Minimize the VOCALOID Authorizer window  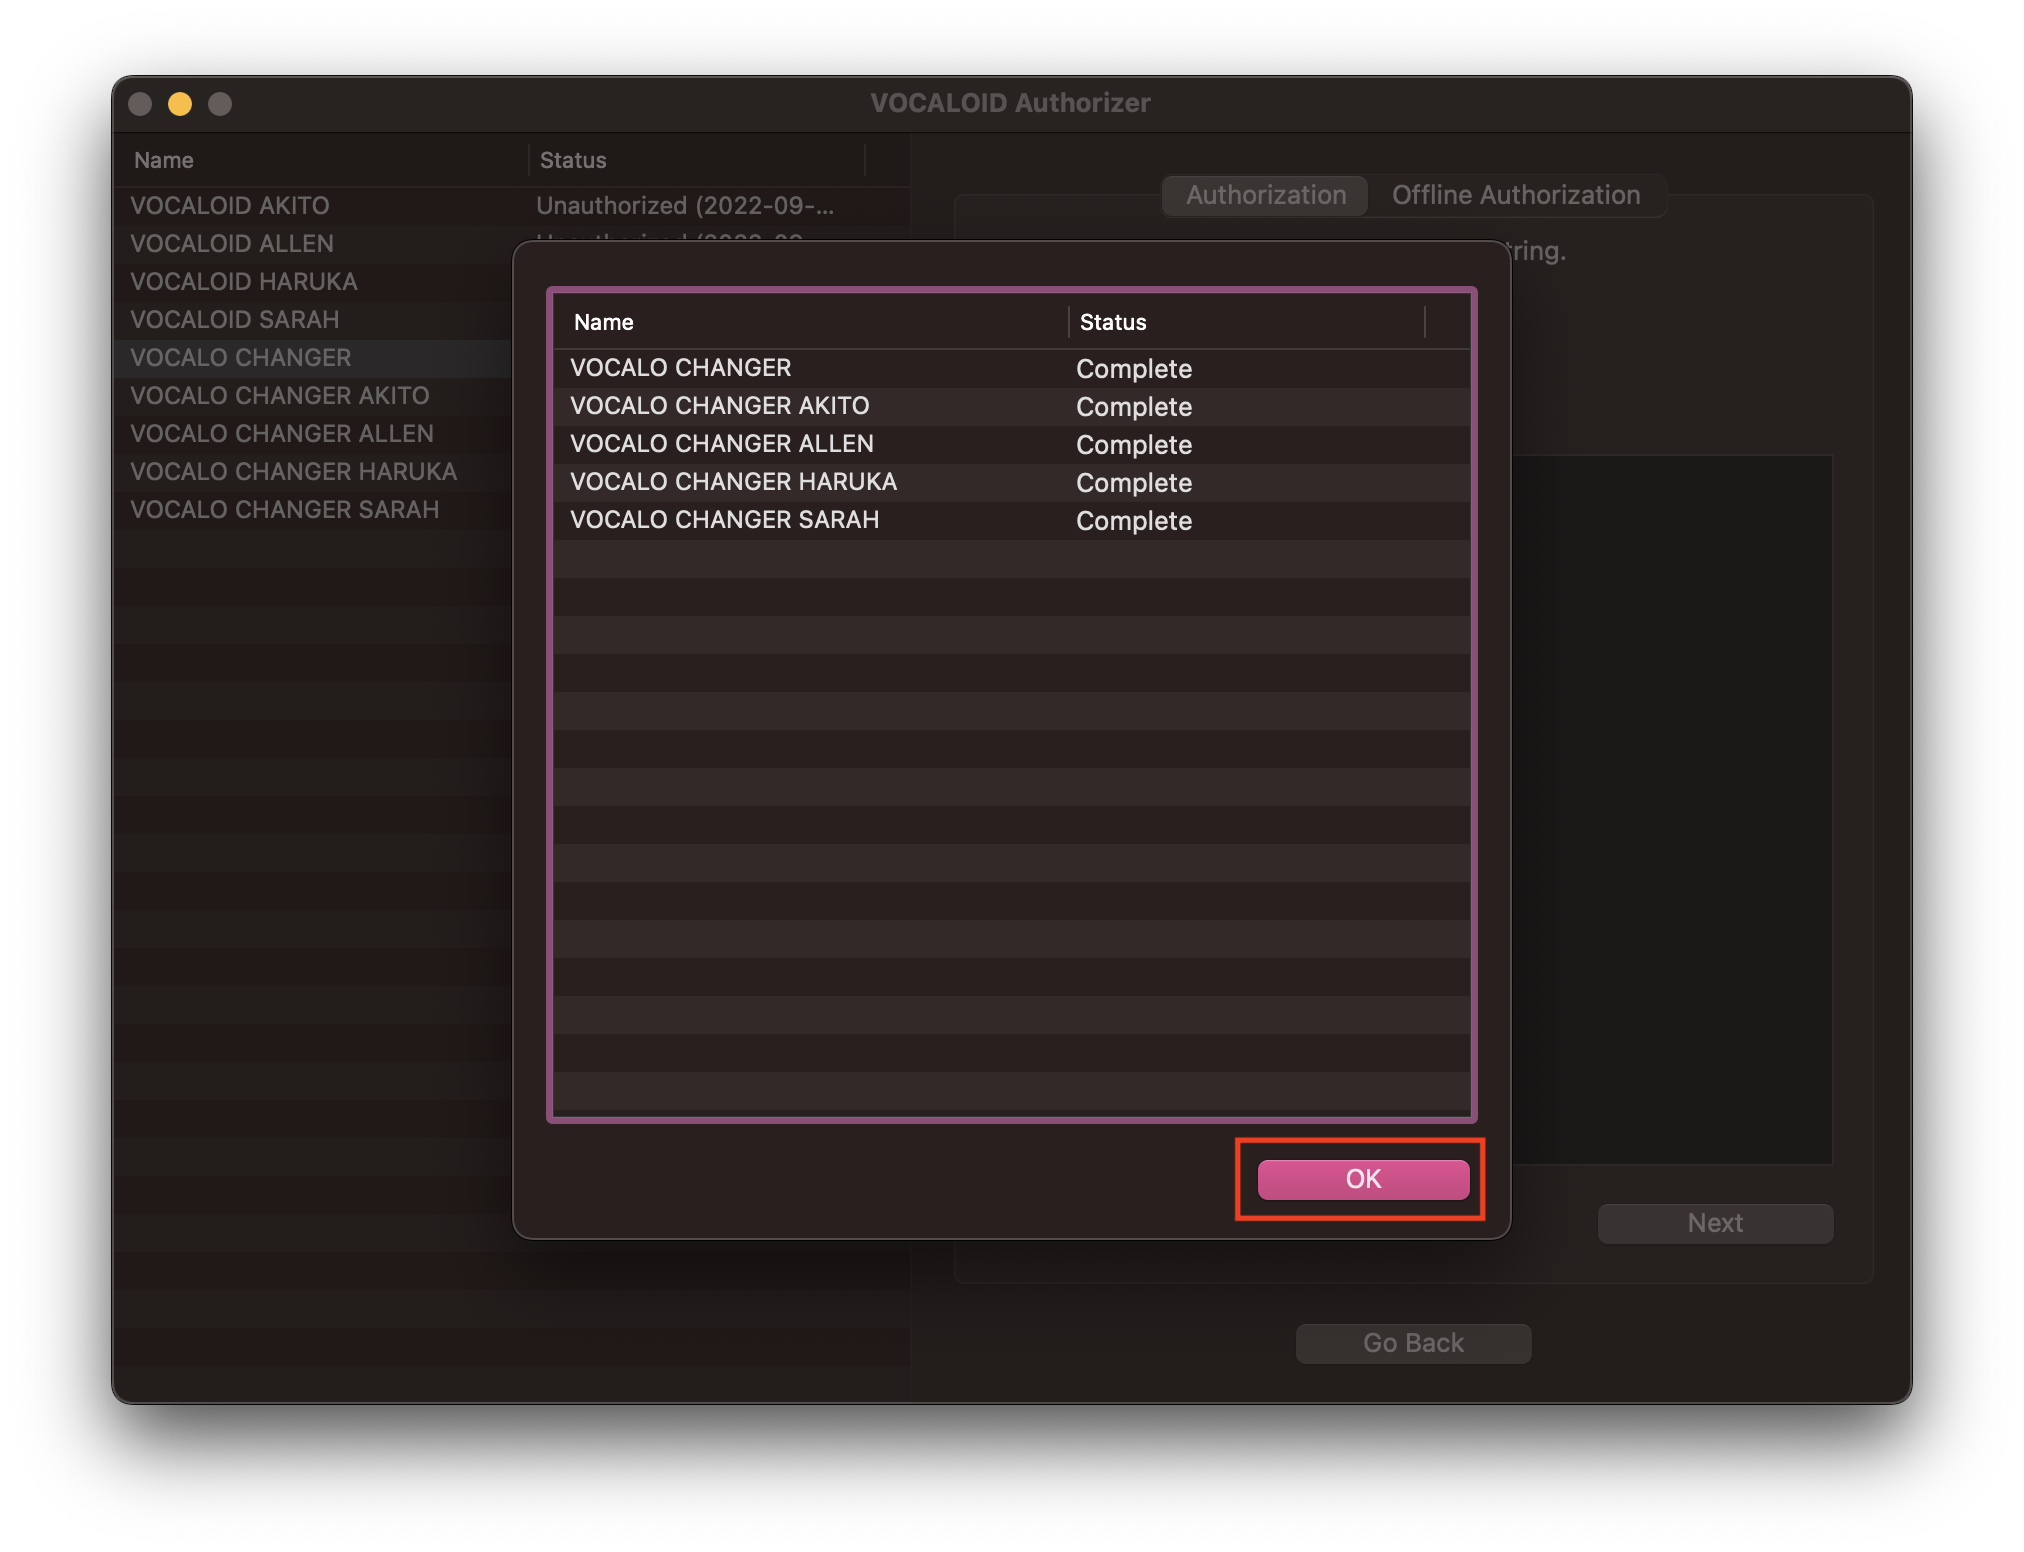click(x=179, y=103)
